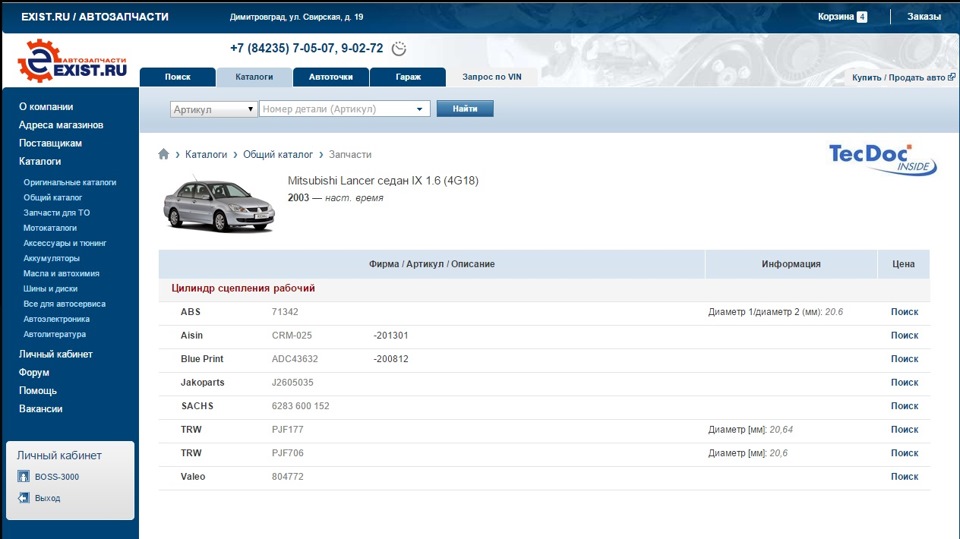
Task: Select Общий каталог in sidebar
Action: click(x=53, y=198)
